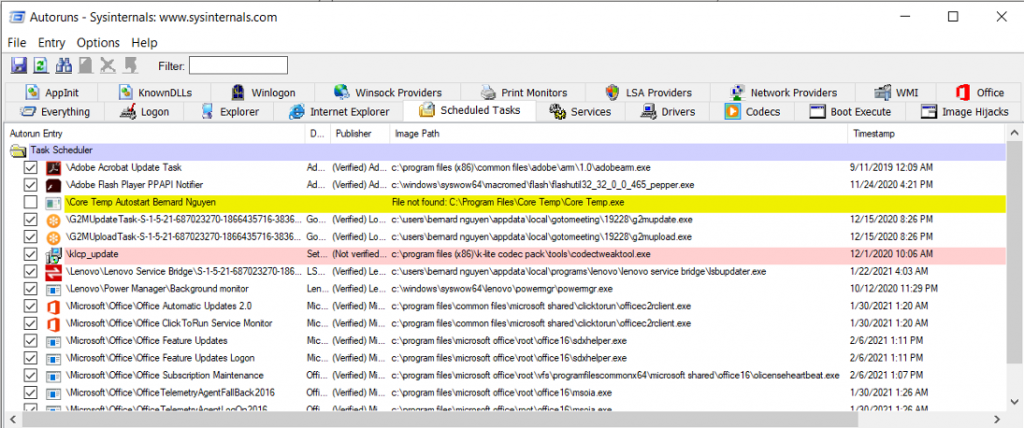This screenshot has height=428, width=1024.
Task: Click the Office ClickToRun Service Monitor icon
Action: coord(53,323)
